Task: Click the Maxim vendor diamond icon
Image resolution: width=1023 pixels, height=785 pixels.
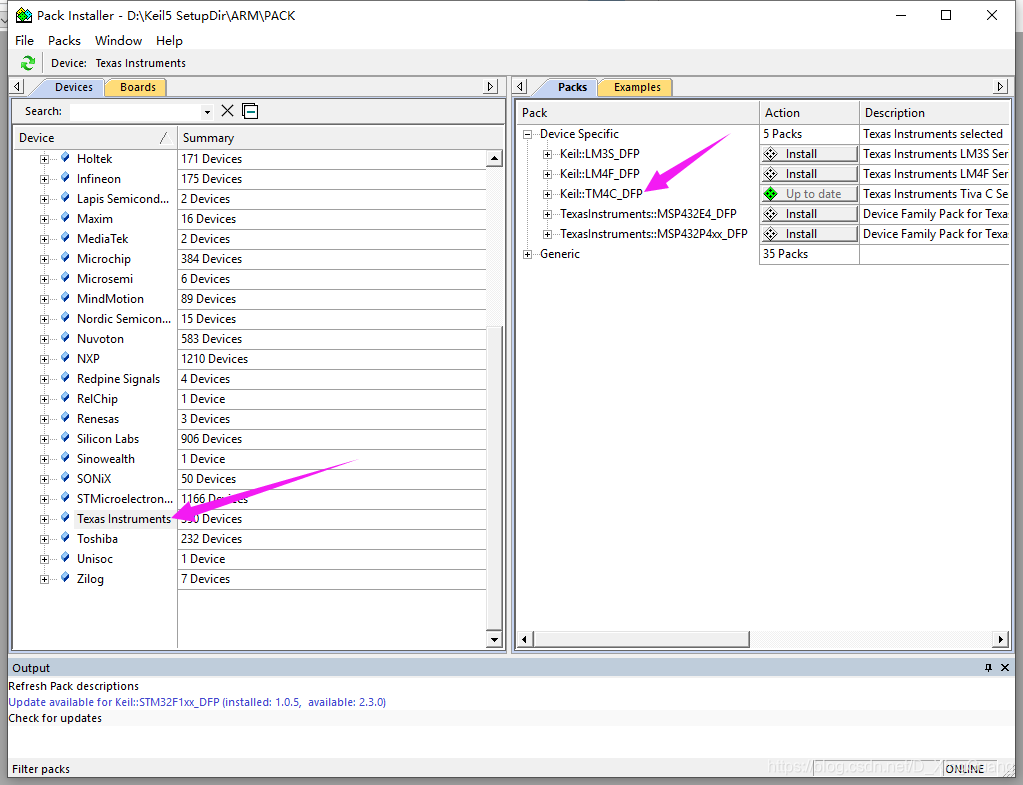Action: click(x=65, y=218)
